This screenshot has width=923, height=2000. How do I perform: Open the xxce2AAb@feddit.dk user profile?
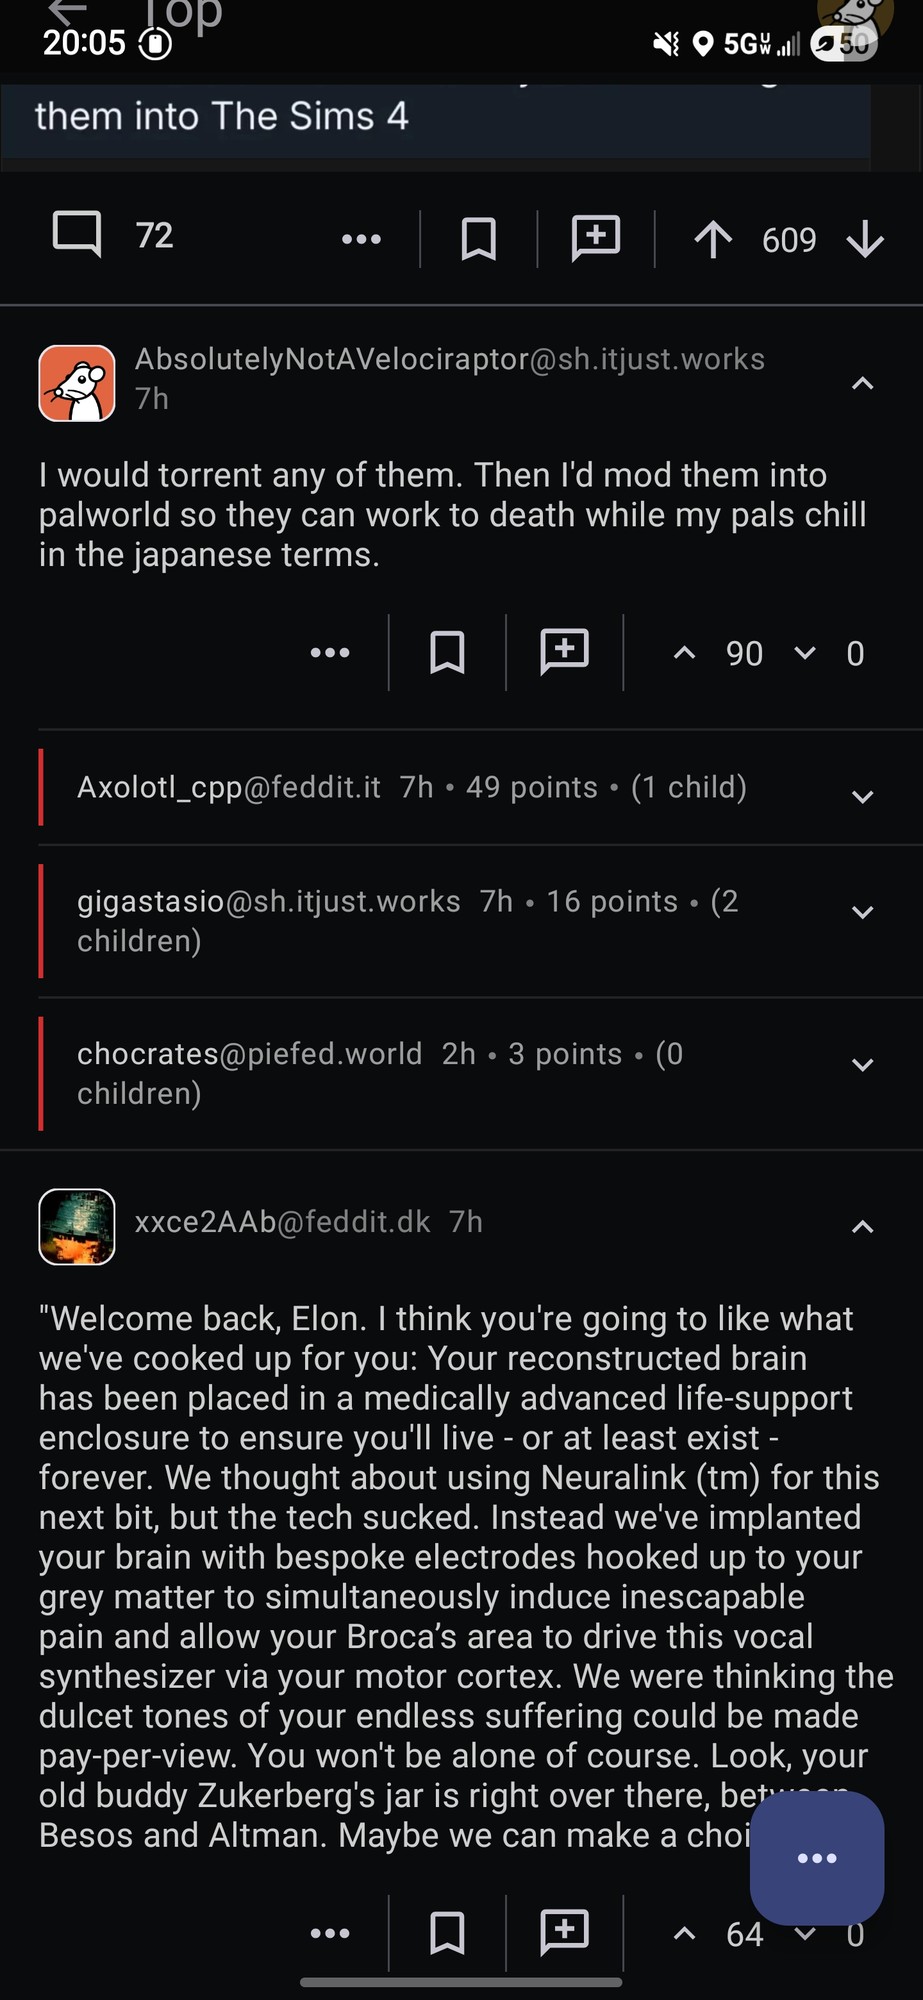click(x=282, y=1222)
